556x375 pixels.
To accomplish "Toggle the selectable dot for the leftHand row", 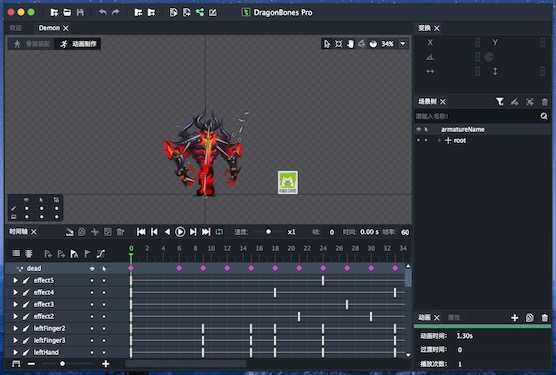I will tap(104, 352).
